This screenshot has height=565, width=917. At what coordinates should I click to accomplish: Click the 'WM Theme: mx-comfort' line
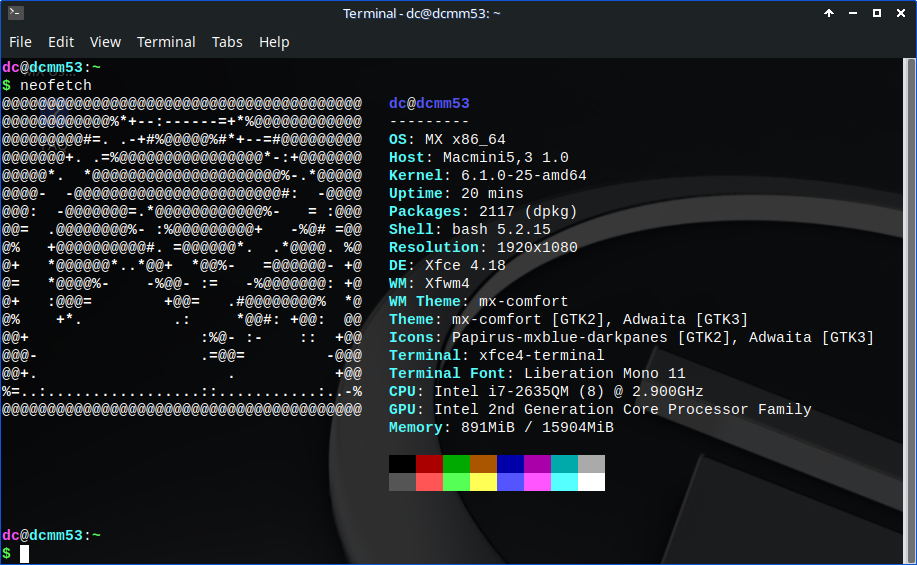[478, 302]
